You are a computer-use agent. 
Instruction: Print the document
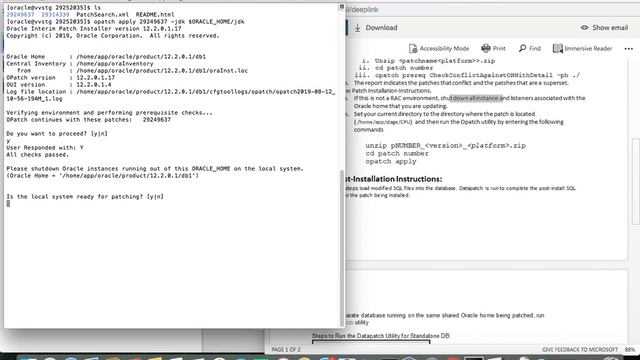click(x=493, y=48)
